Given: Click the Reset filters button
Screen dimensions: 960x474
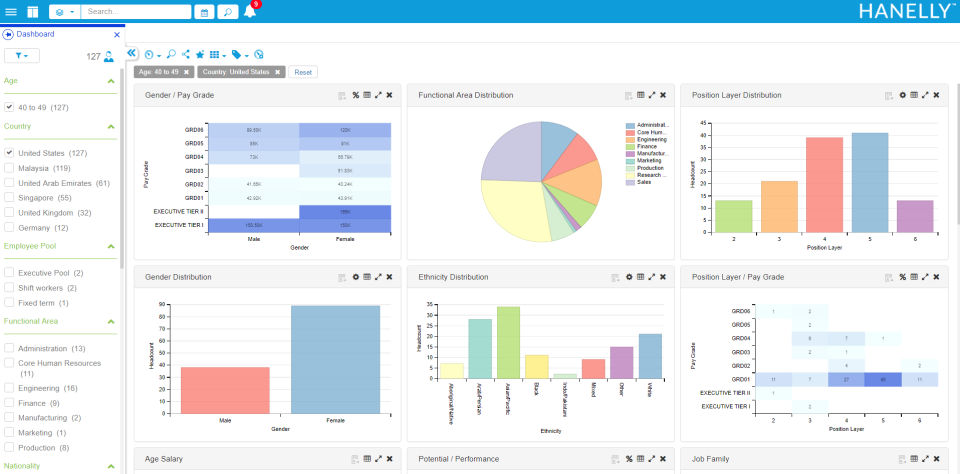Looking at the screenshot, I should pos(303,72).
